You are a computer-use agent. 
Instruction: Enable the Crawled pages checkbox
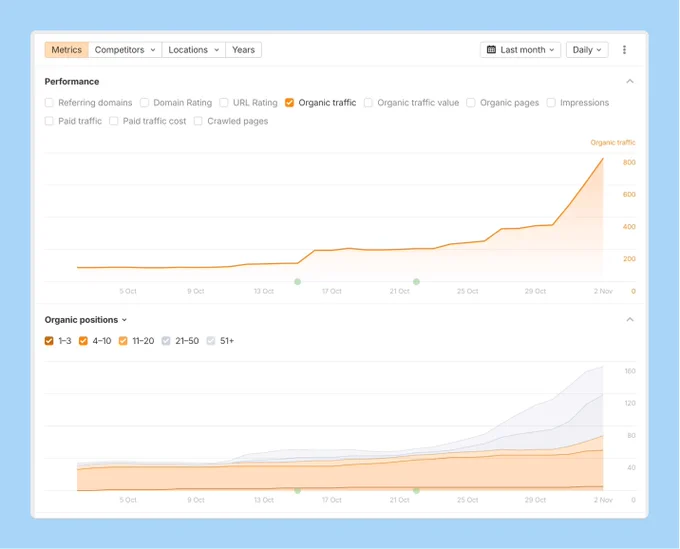[198, 121]
